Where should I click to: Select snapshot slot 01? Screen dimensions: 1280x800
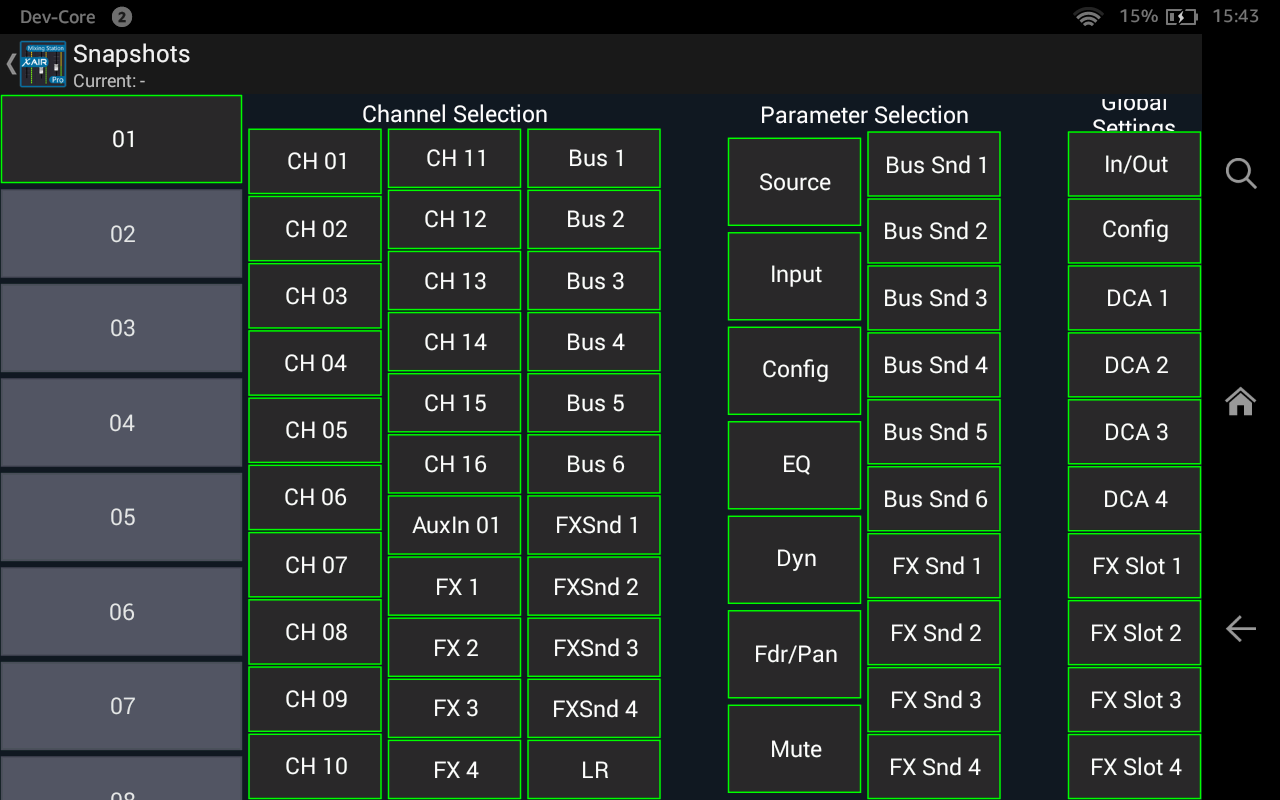pos(122,139)
